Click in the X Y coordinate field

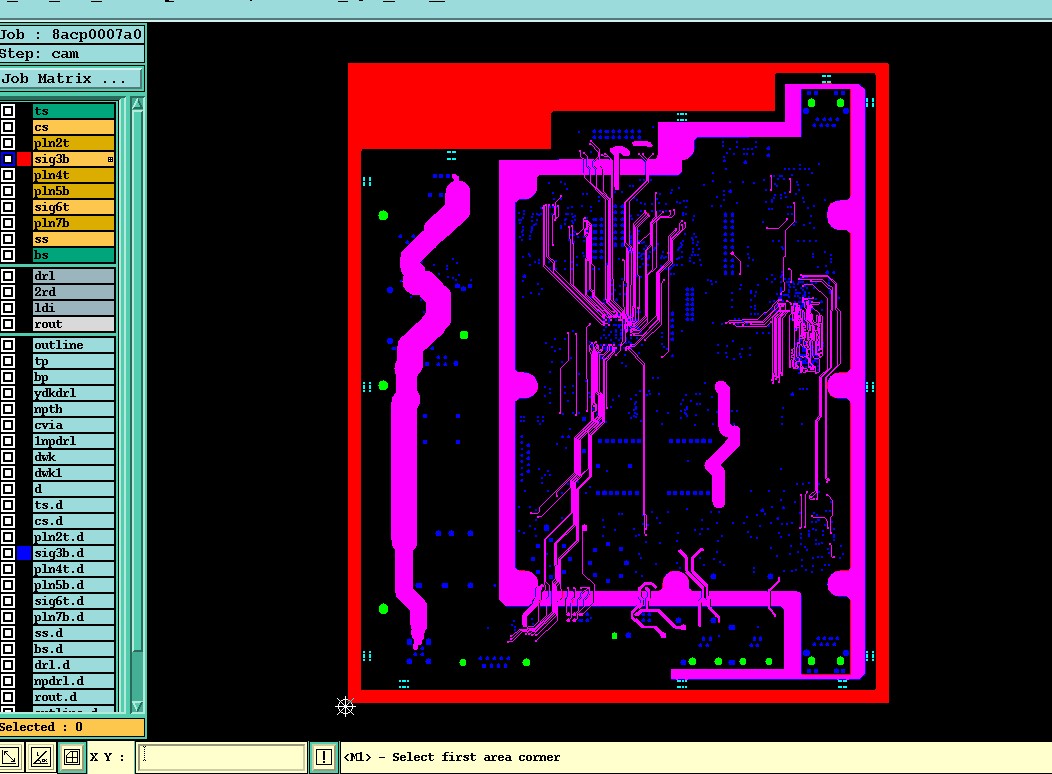click(221, 757)
